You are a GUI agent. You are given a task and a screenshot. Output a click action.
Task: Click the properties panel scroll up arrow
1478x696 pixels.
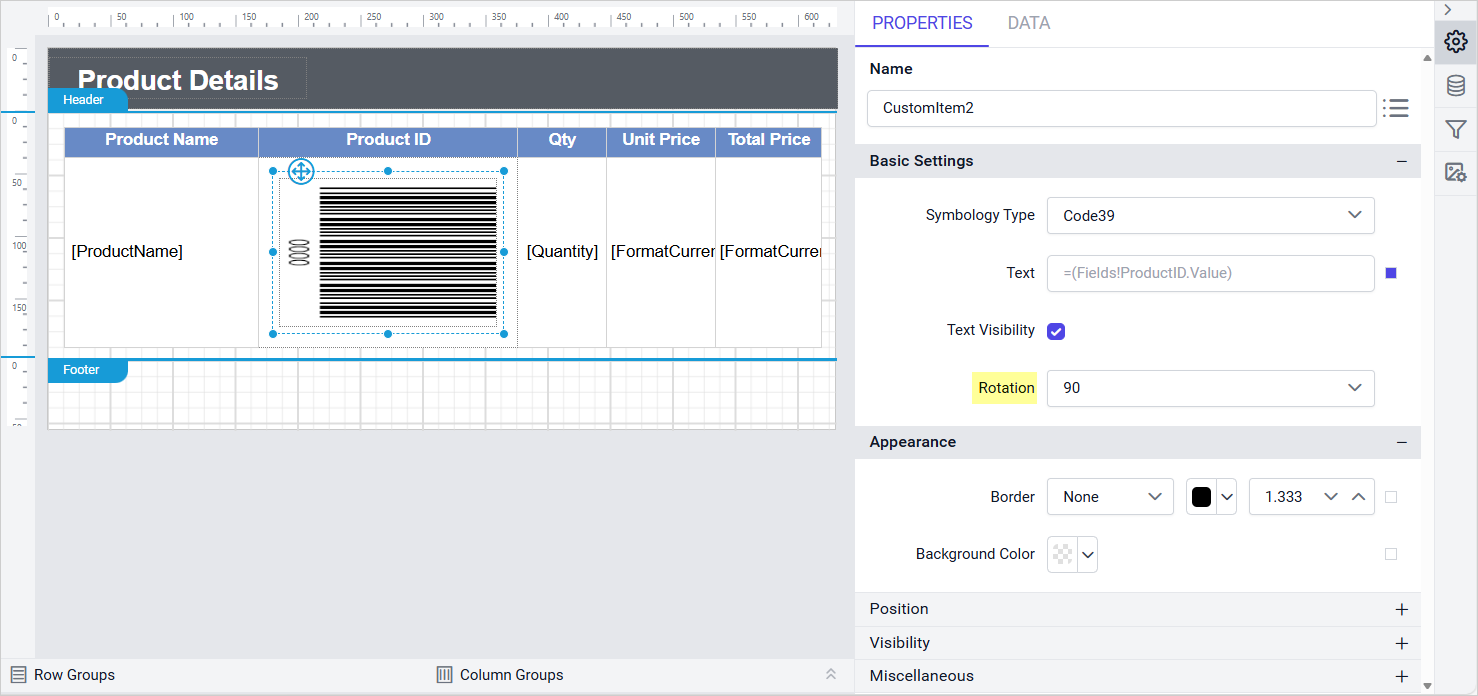(1427, 58)
